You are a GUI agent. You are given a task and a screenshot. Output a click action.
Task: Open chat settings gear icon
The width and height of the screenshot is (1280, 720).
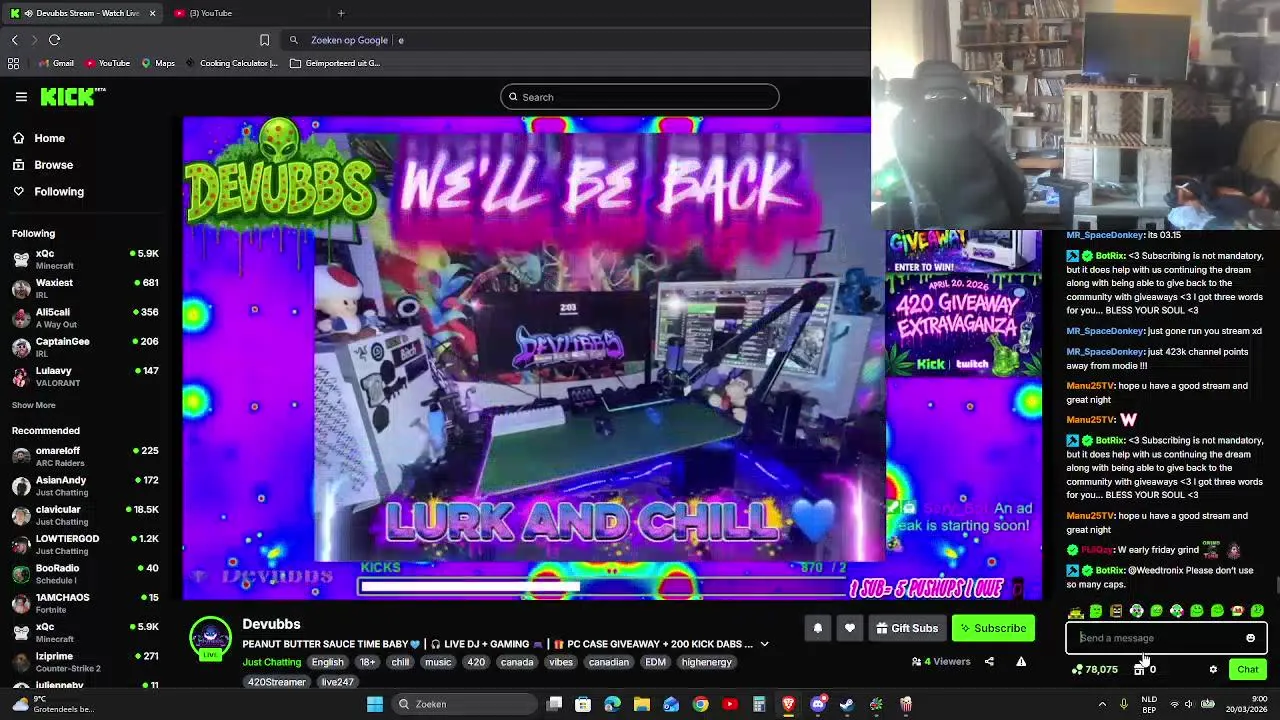click(x=1213, y=670)
